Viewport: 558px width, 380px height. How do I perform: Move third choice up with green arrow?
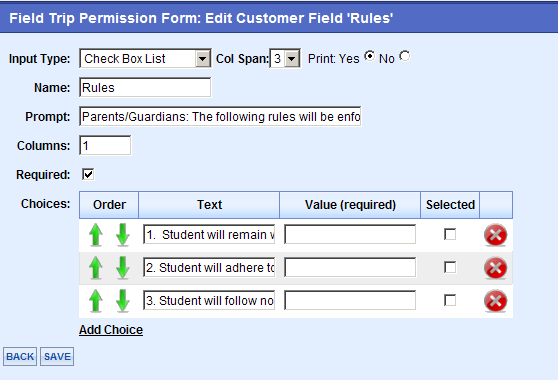click(96, 301)
